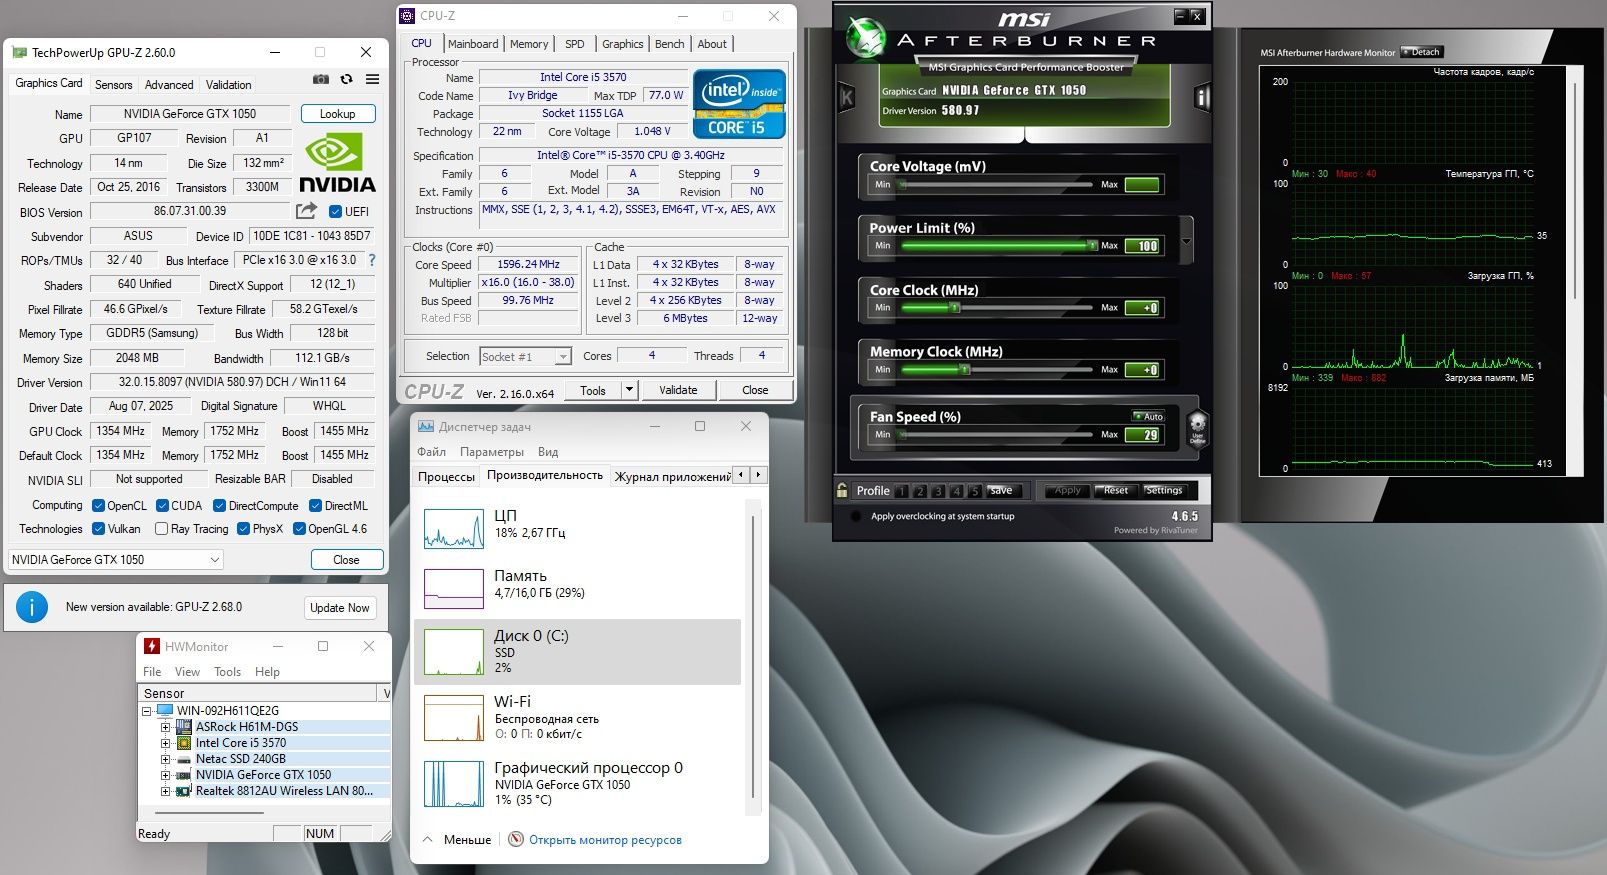Toggle the UEFI checkbox in GPU-Z
Viewport: 1607px width, 875px height.
tap(335, 211)
